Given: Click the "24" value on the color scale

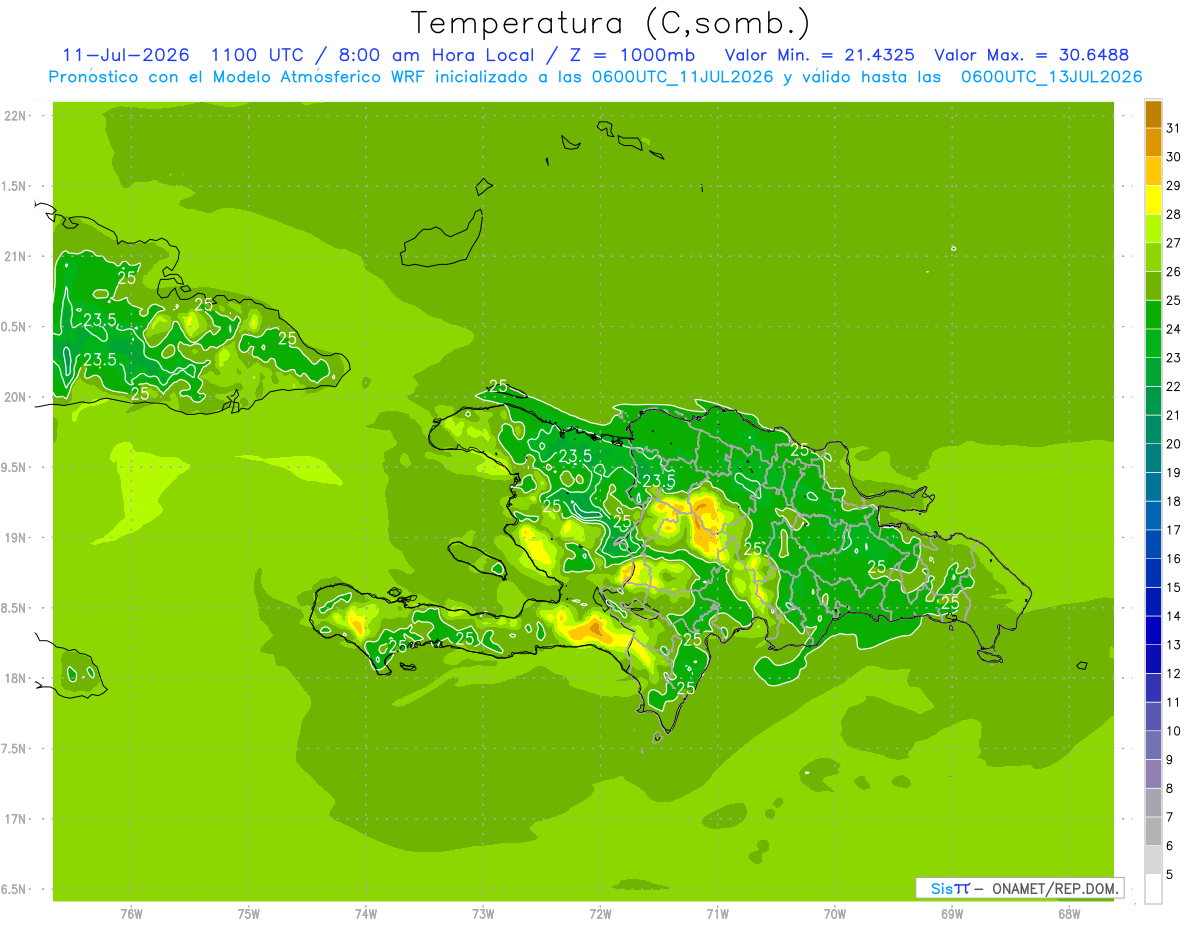Looking at the screenshot, I should 1173,329.
